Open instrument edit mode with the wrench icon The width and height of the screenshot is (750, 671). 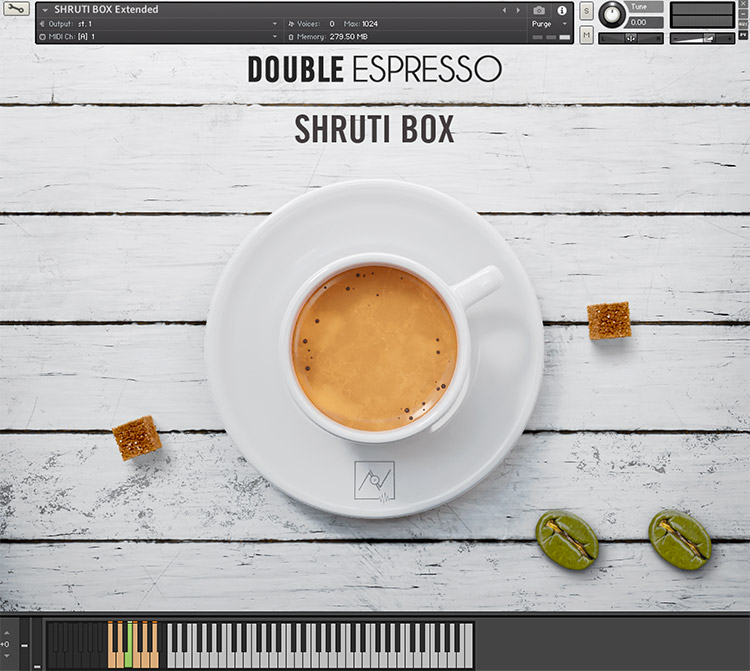[16, 9]
